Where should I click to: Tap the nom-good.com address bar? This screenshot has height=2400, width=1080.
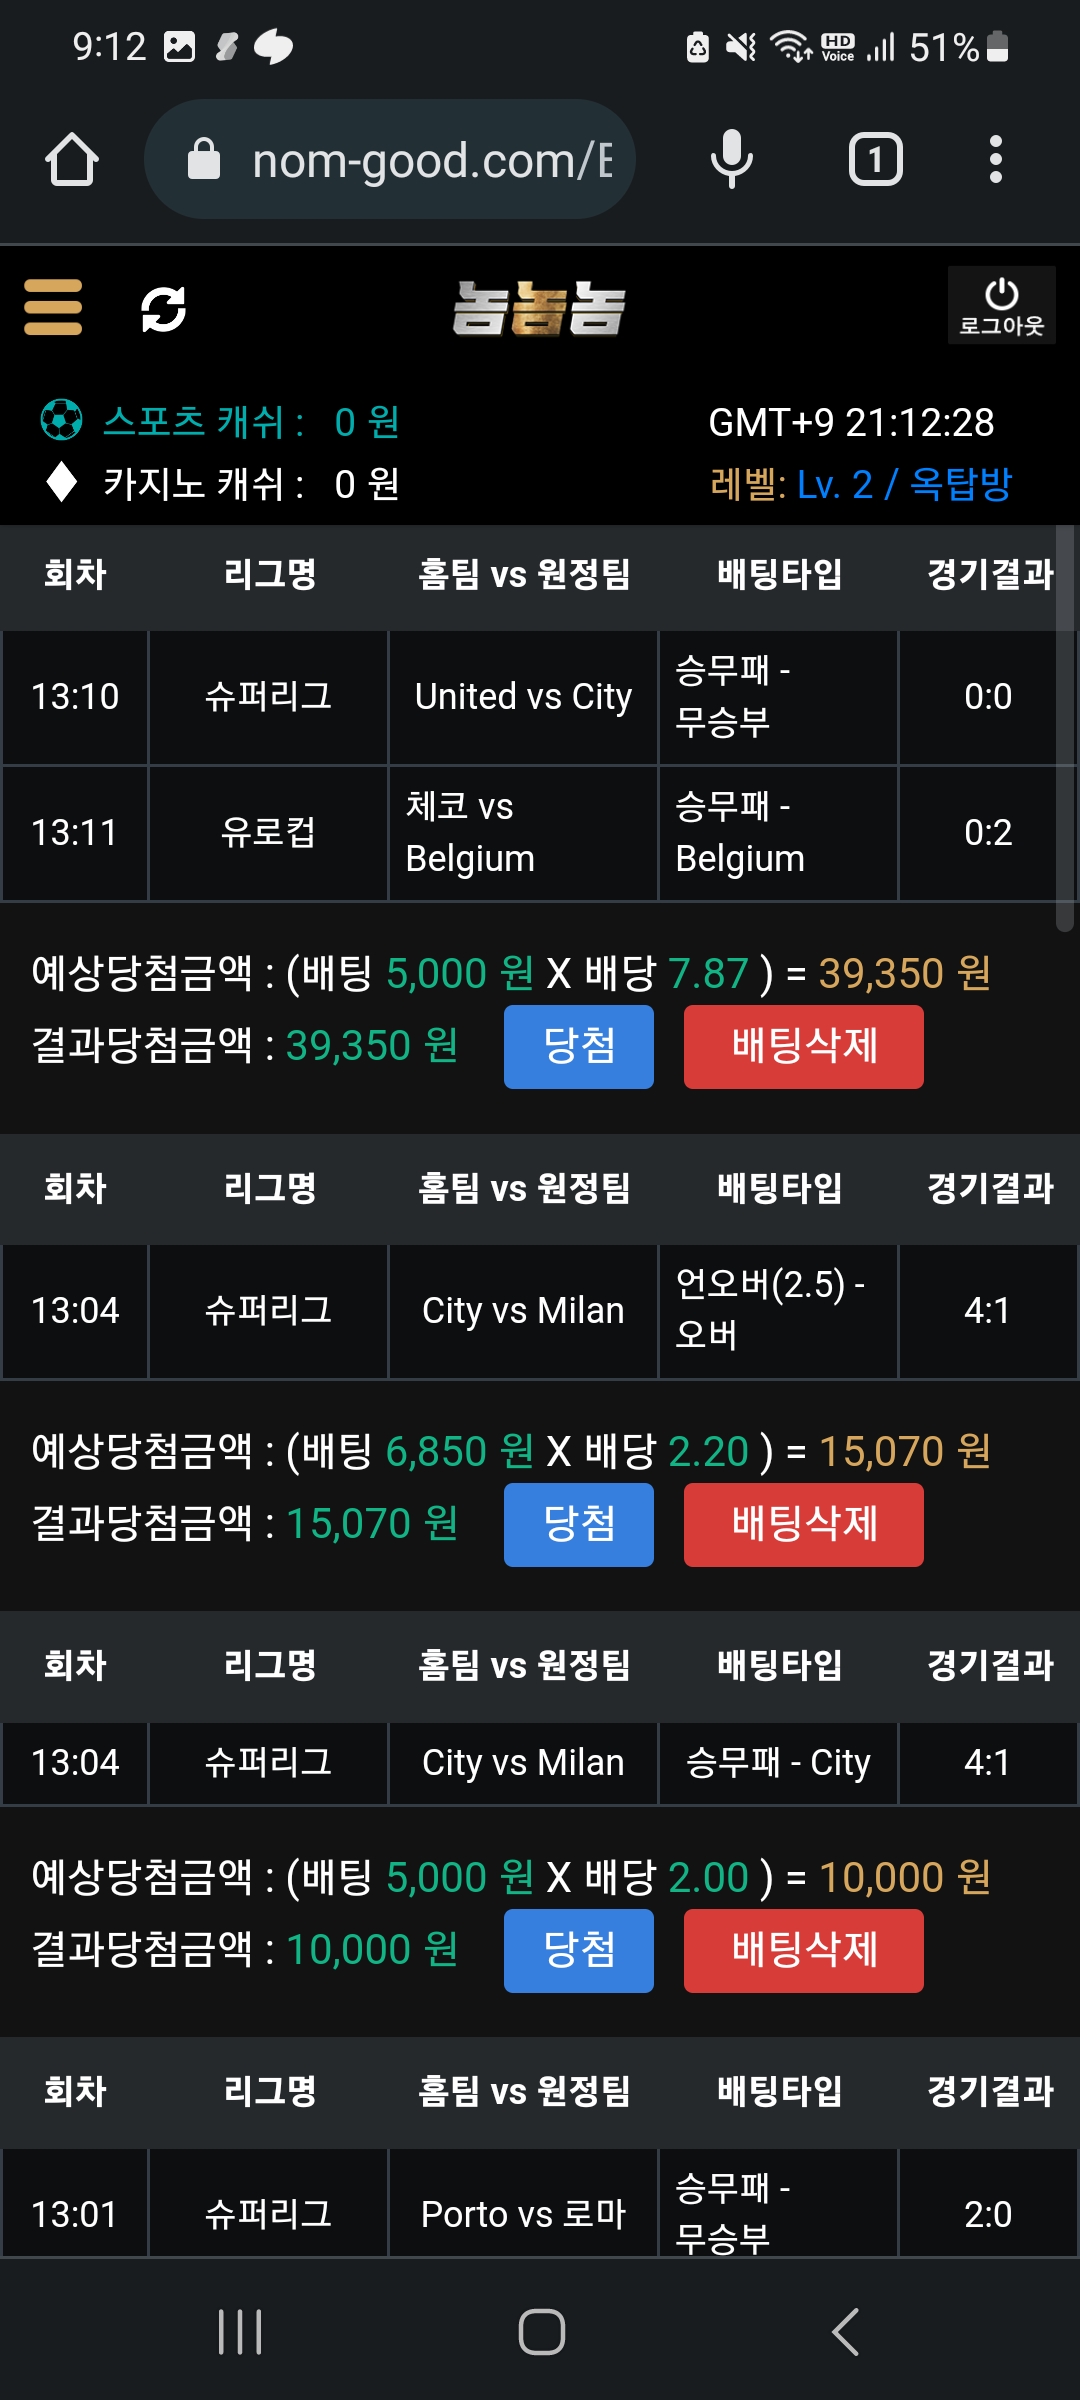390,159
